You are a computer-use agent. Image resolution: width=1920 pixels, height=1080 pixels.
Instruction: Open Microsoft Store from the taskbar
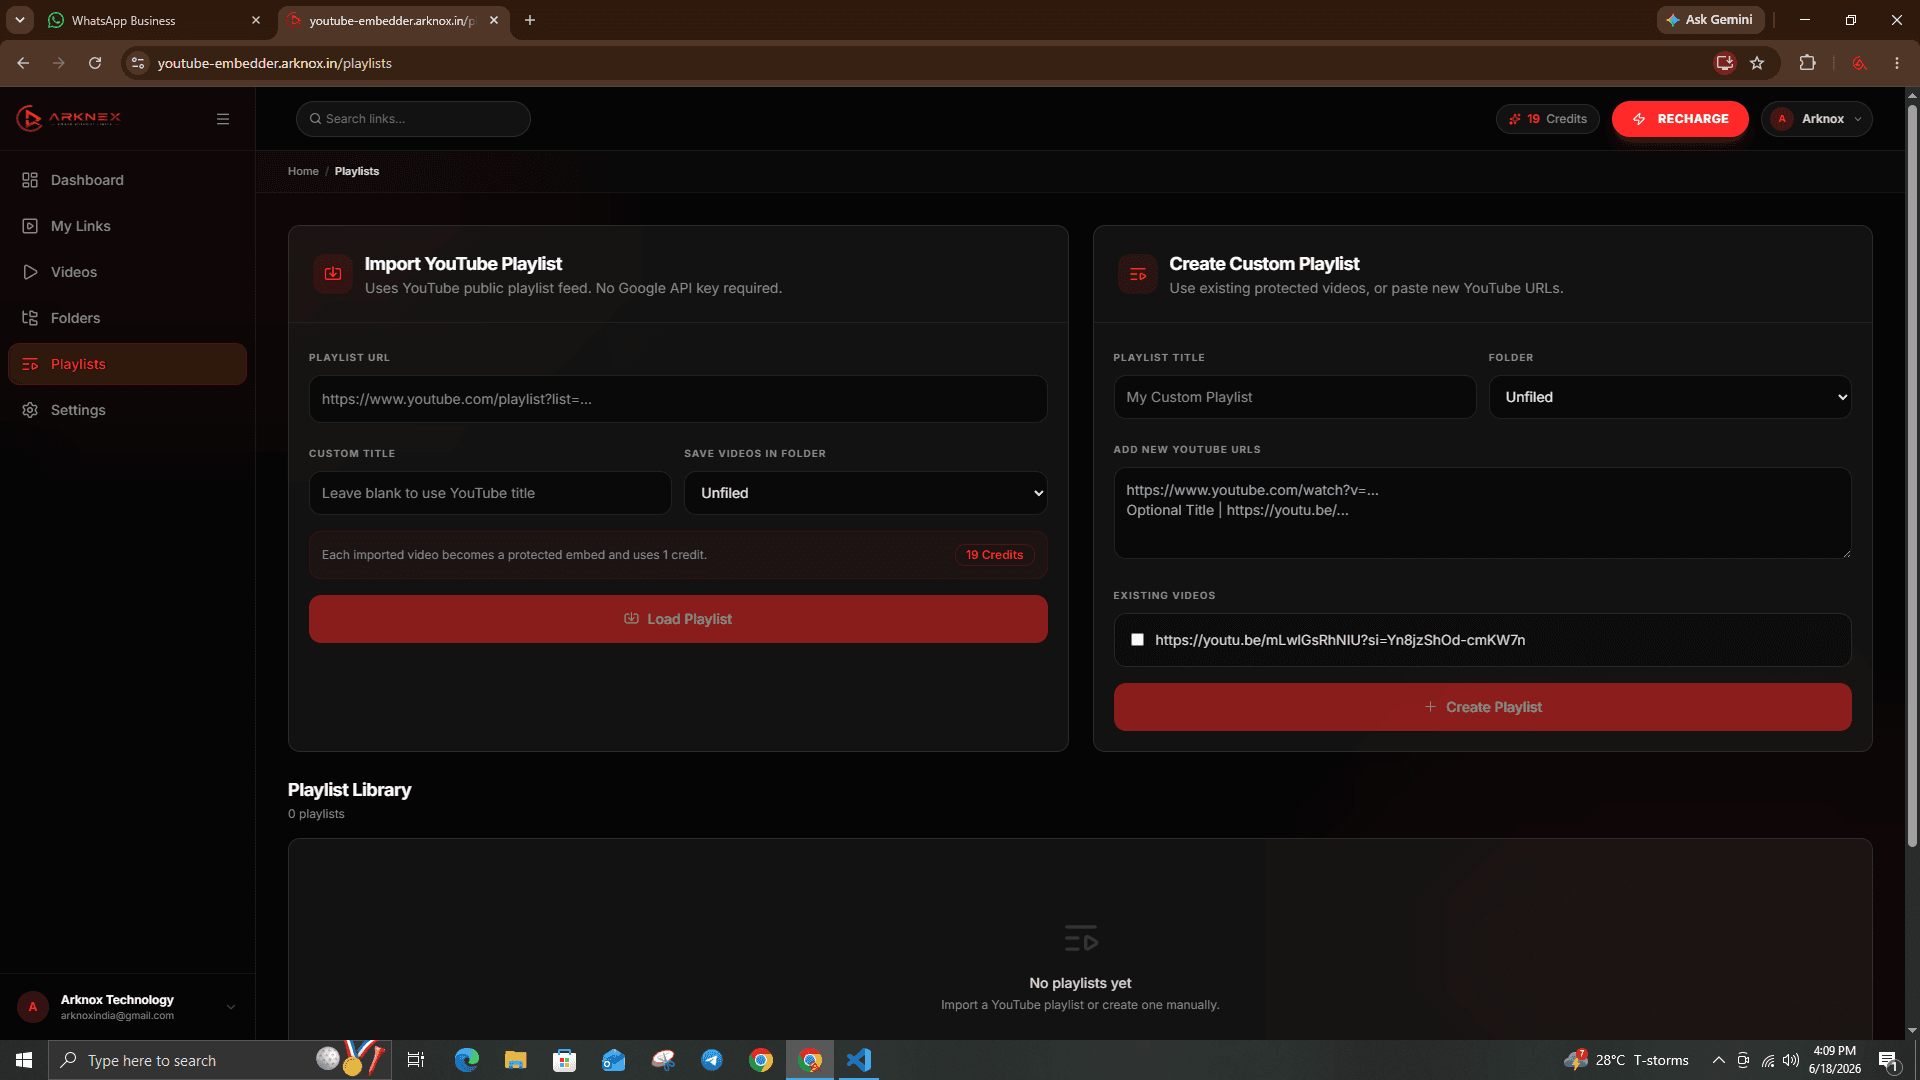tap(565, 1060)
